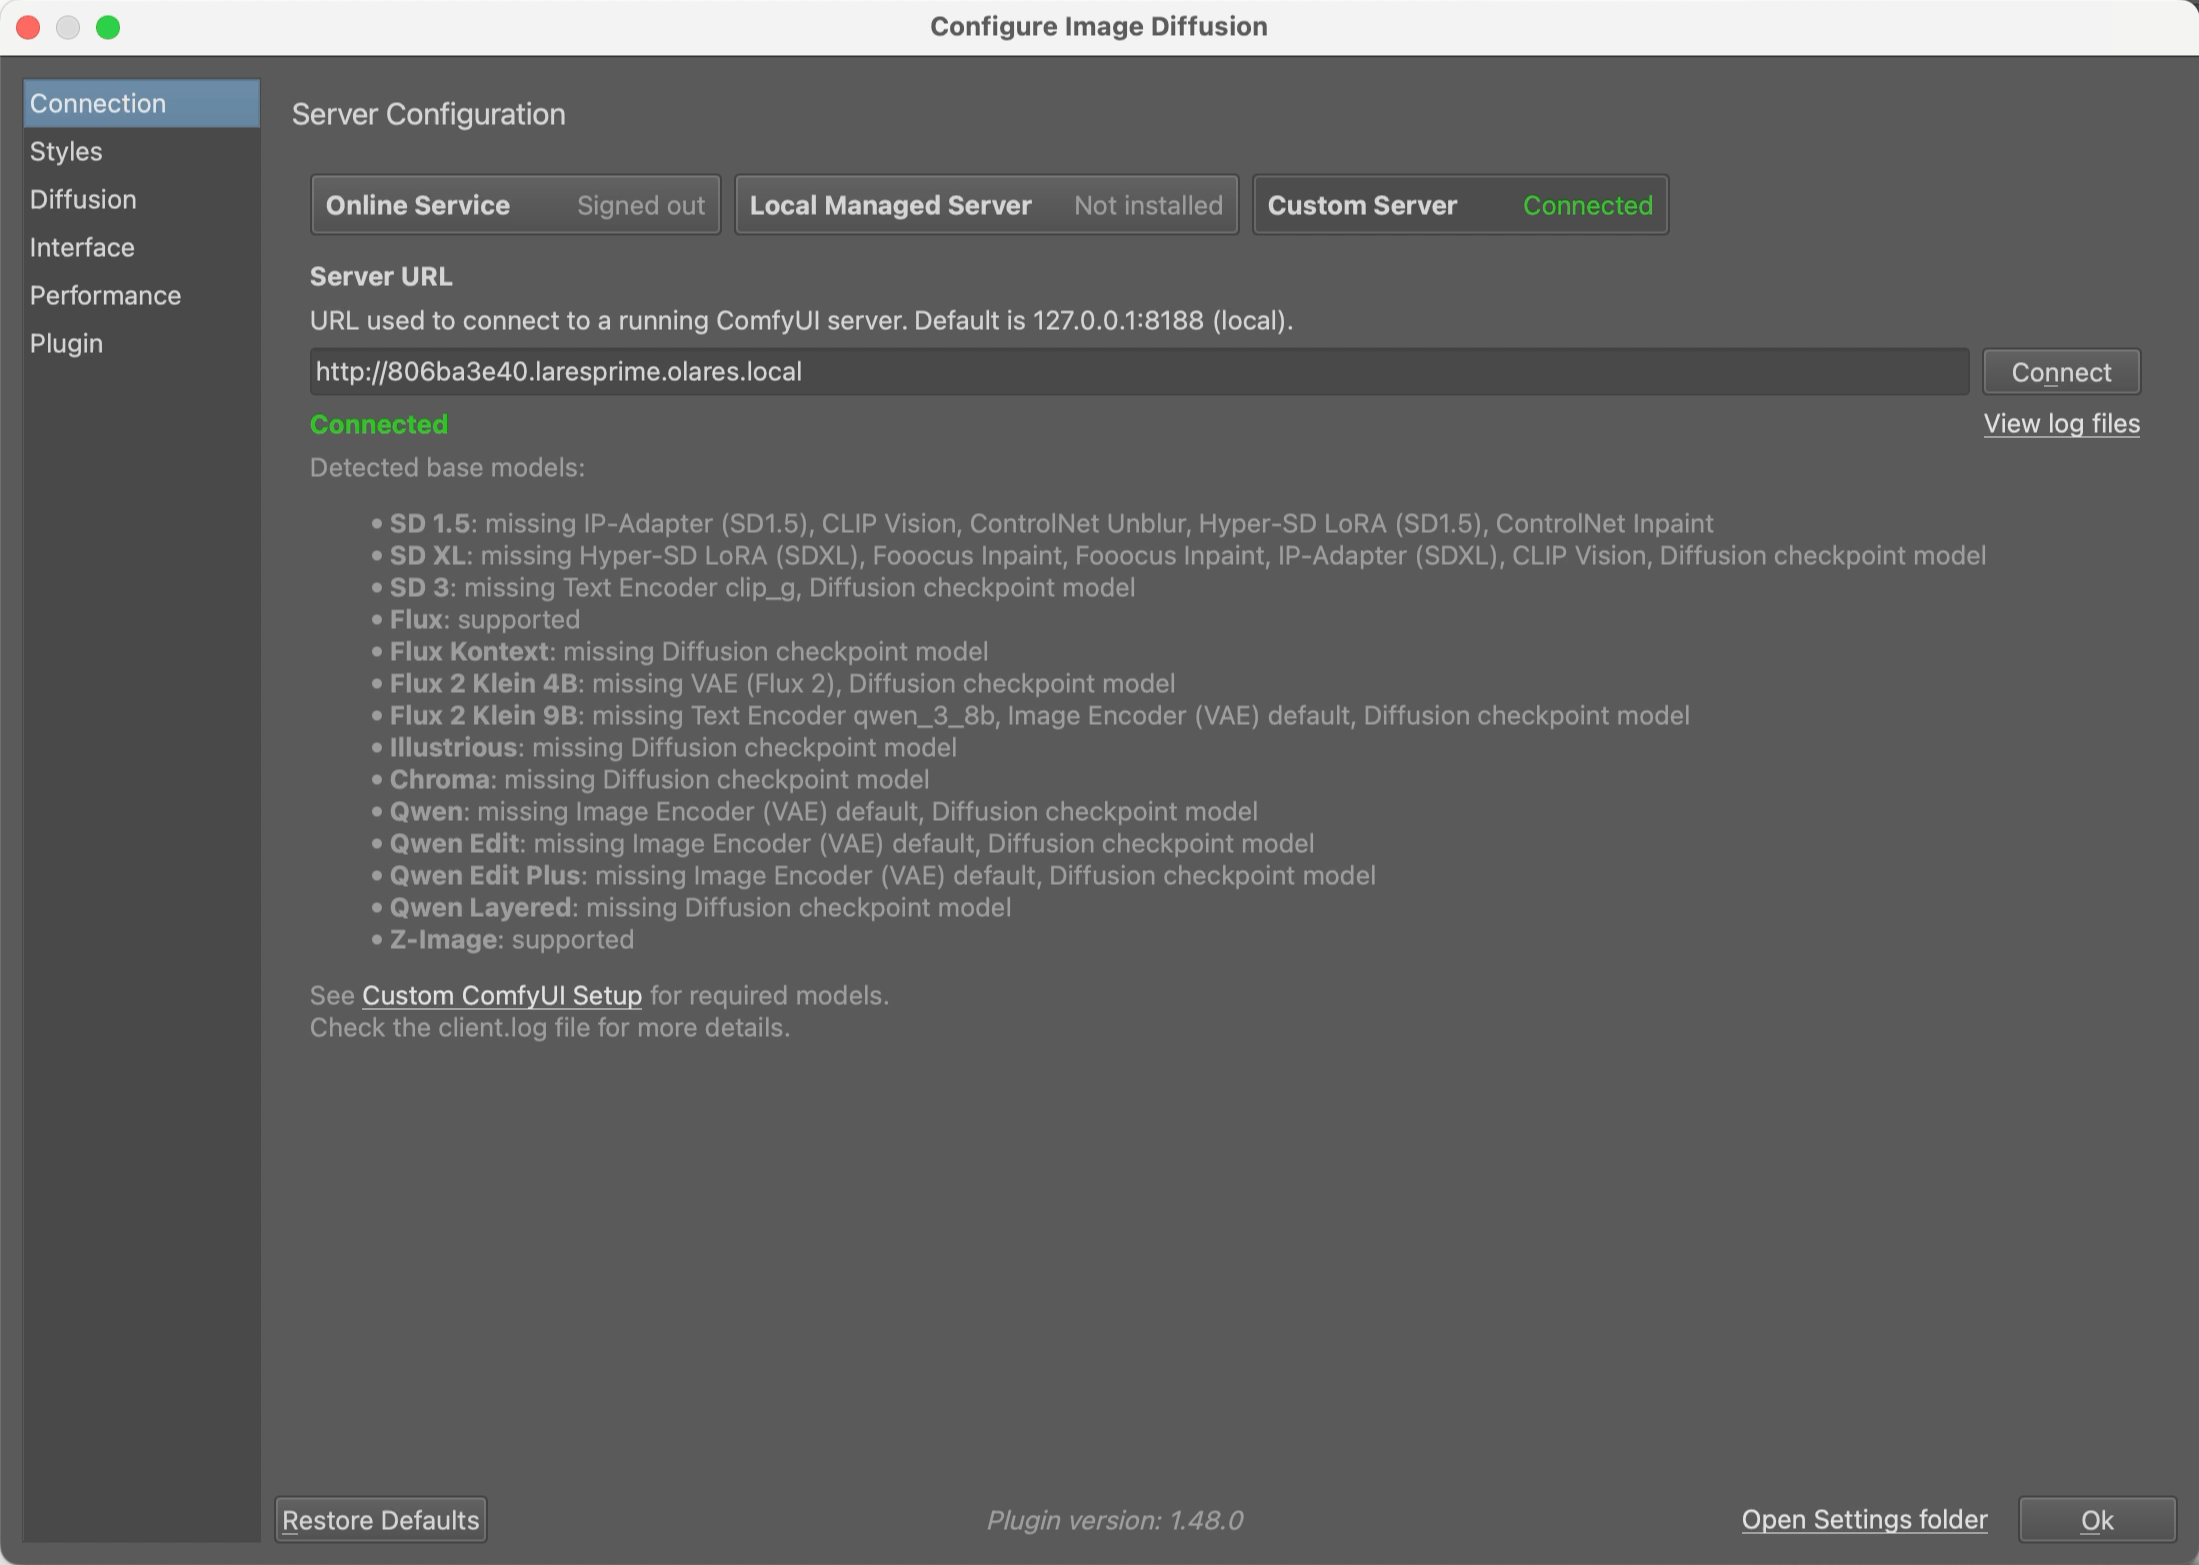Screen dimensions: 2199x1565
Task: Click the green Connected status text
Action: (379, 425)
